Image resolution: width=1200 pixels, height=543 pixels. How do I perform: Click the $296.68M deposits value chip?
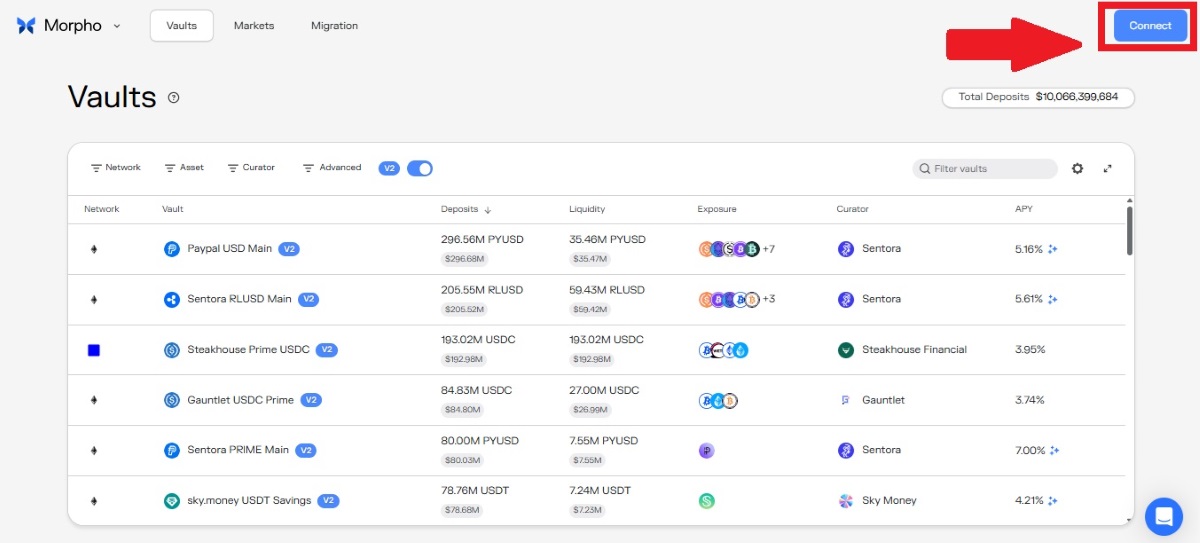click(x=464, y=259)
